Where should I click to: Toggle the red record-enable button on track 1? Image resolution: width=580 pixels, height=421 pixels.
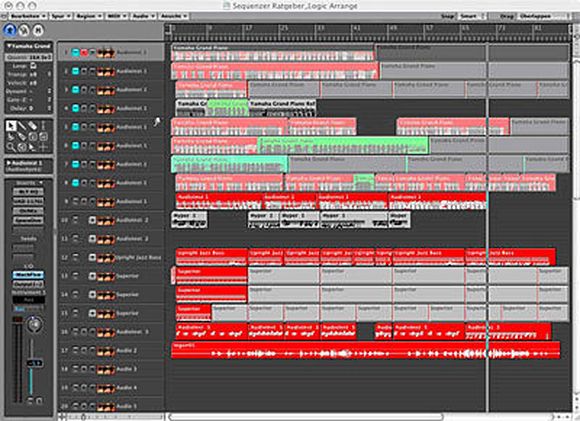point(84,53)
